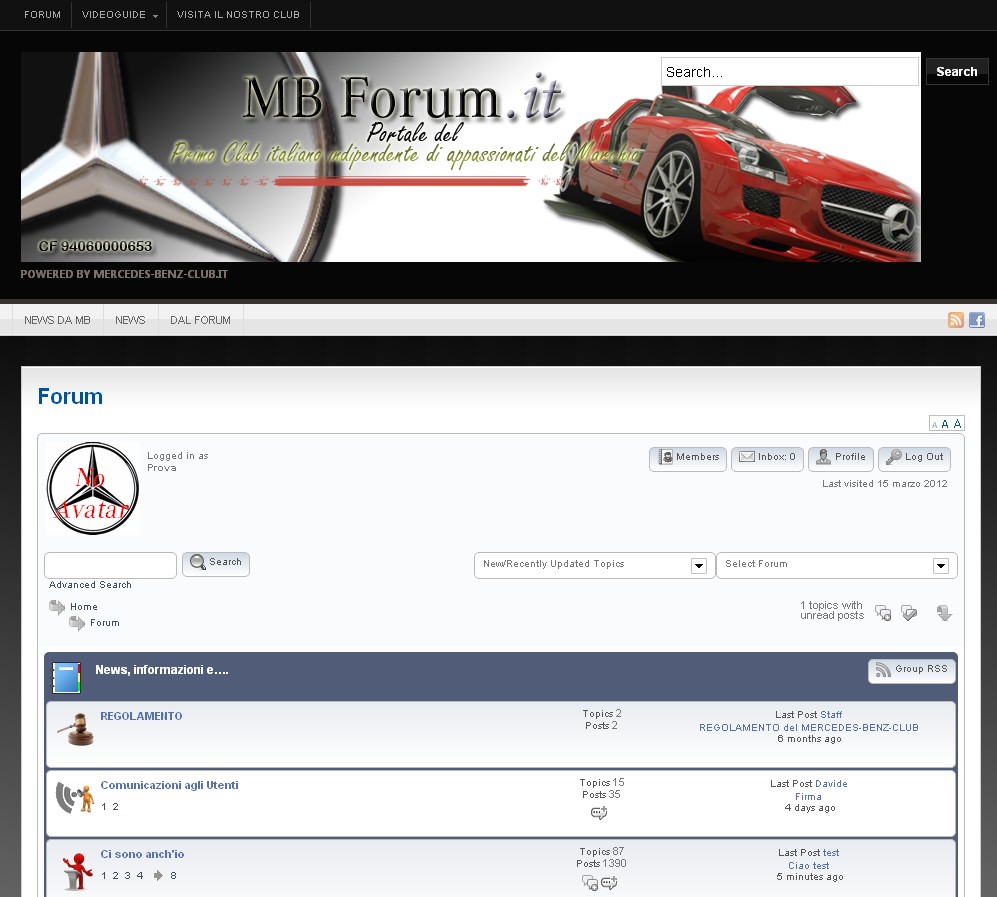Focus the header Search... input field

click(790, 72)
